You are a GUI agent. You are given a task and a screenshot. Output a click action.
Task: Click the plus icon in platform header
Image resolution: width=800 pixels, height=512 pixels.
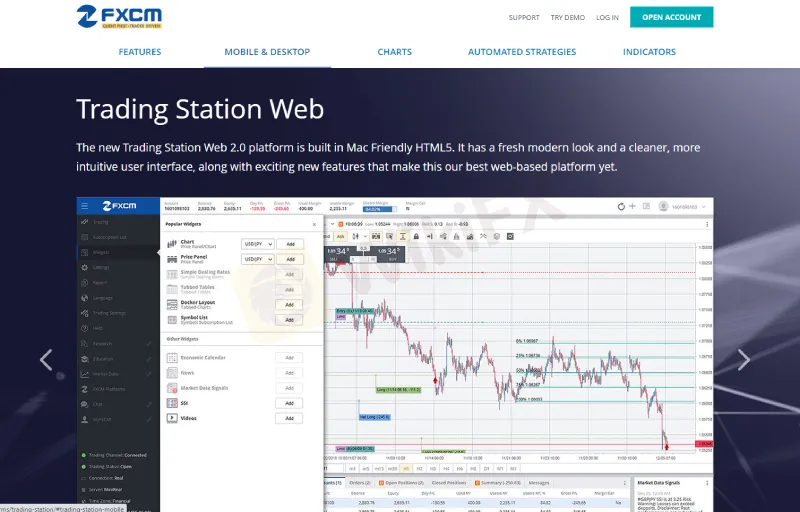[x=632, y=206]
